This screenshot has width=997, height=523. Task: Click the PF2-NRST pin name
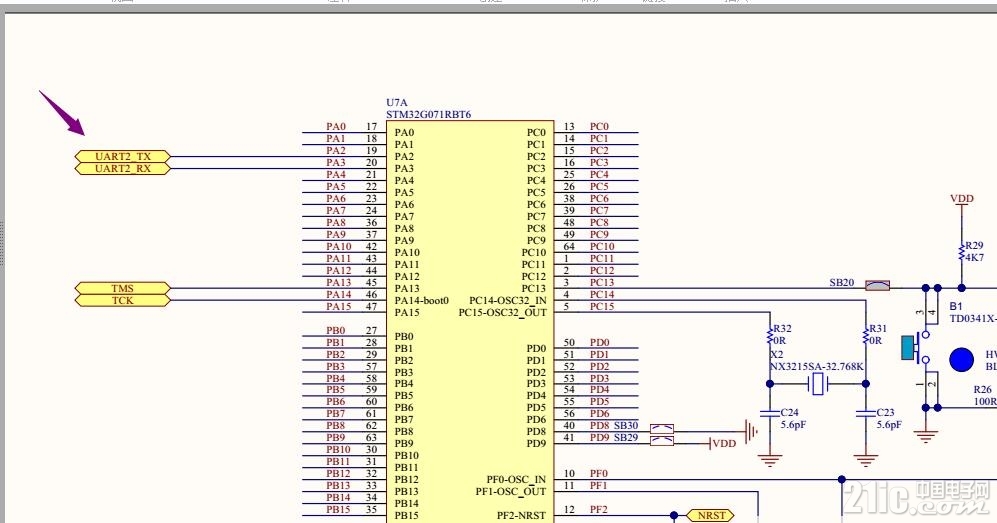tap(521, 515)
